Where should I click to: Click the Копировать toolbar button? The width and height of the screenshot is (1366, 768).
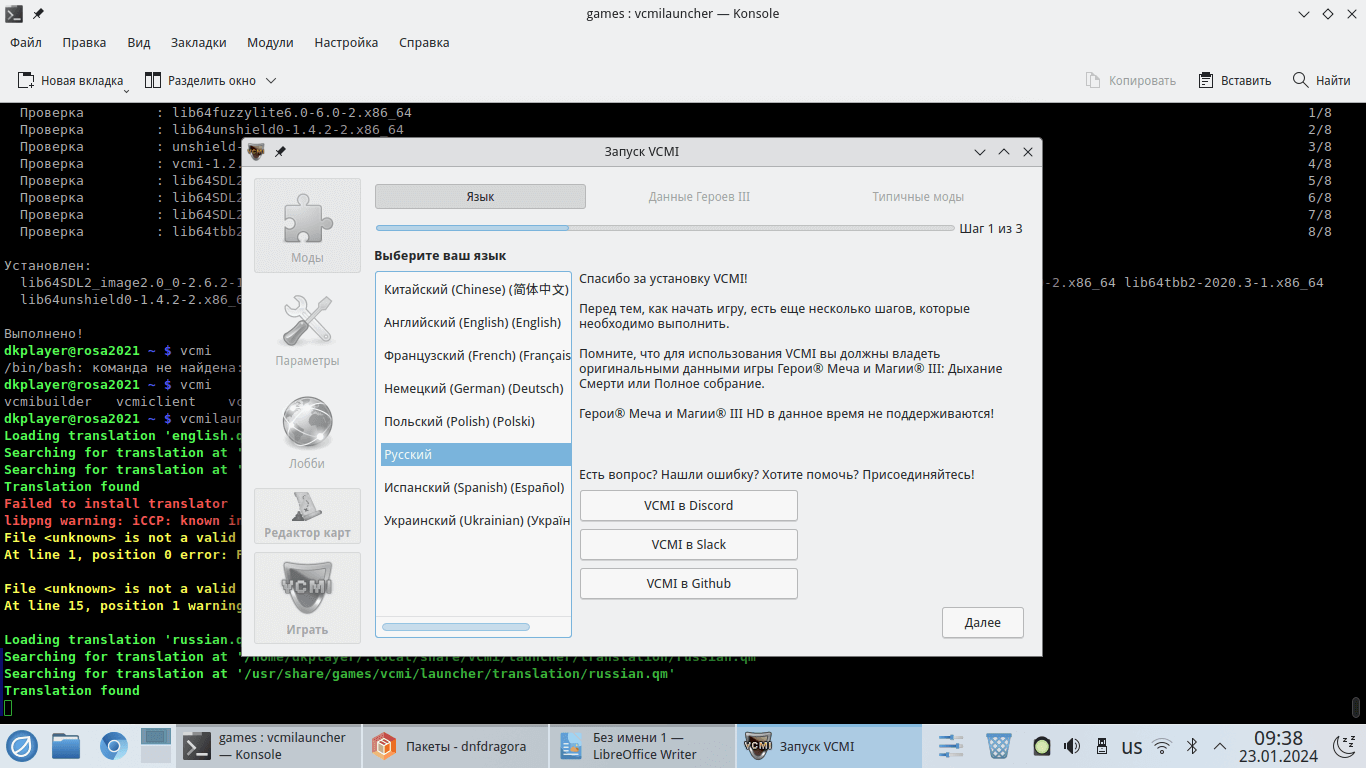point(1131,80)
